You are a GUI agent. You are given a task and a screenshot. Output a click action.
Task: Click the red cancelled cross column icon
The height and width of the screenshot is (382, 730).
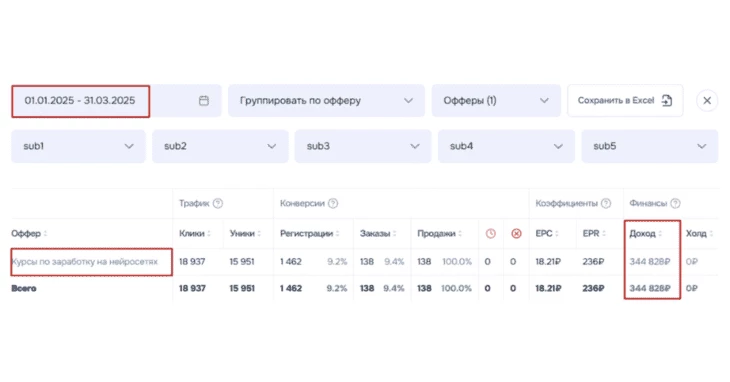click(x=516, y=234)
